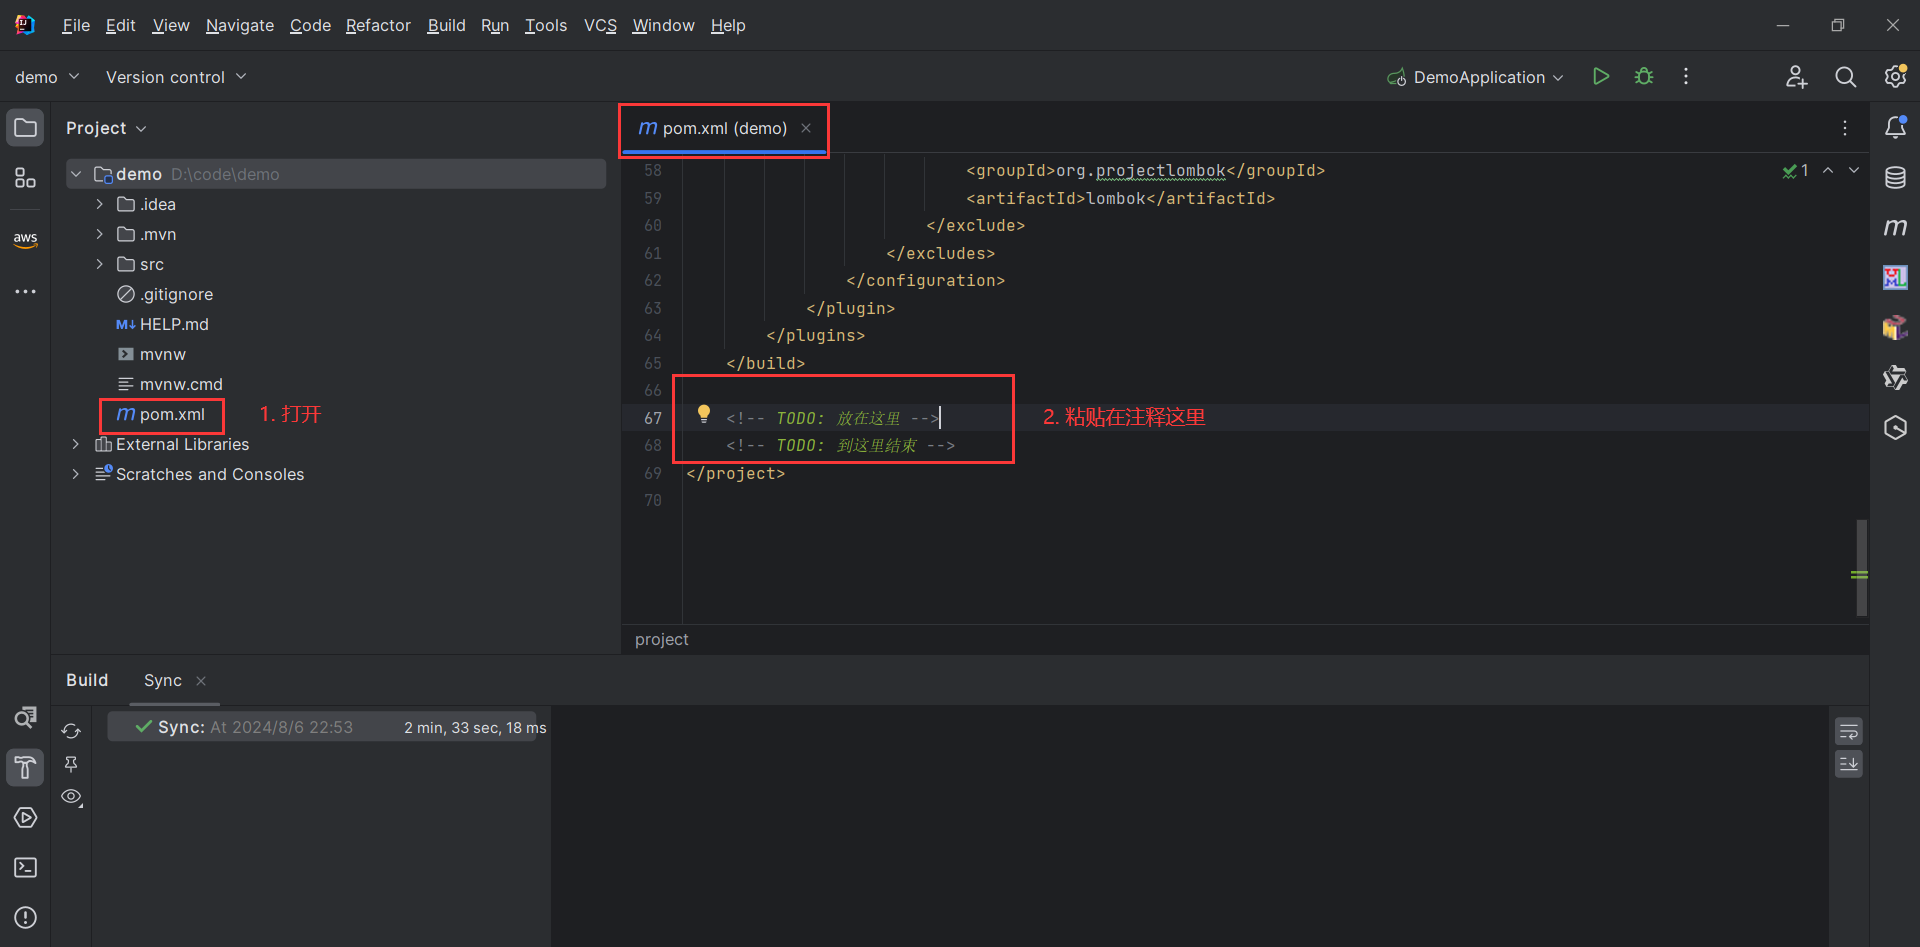Pin the Build tab with pin icon
This screenshot has height=947, width=1920.
tap(71, 764)
